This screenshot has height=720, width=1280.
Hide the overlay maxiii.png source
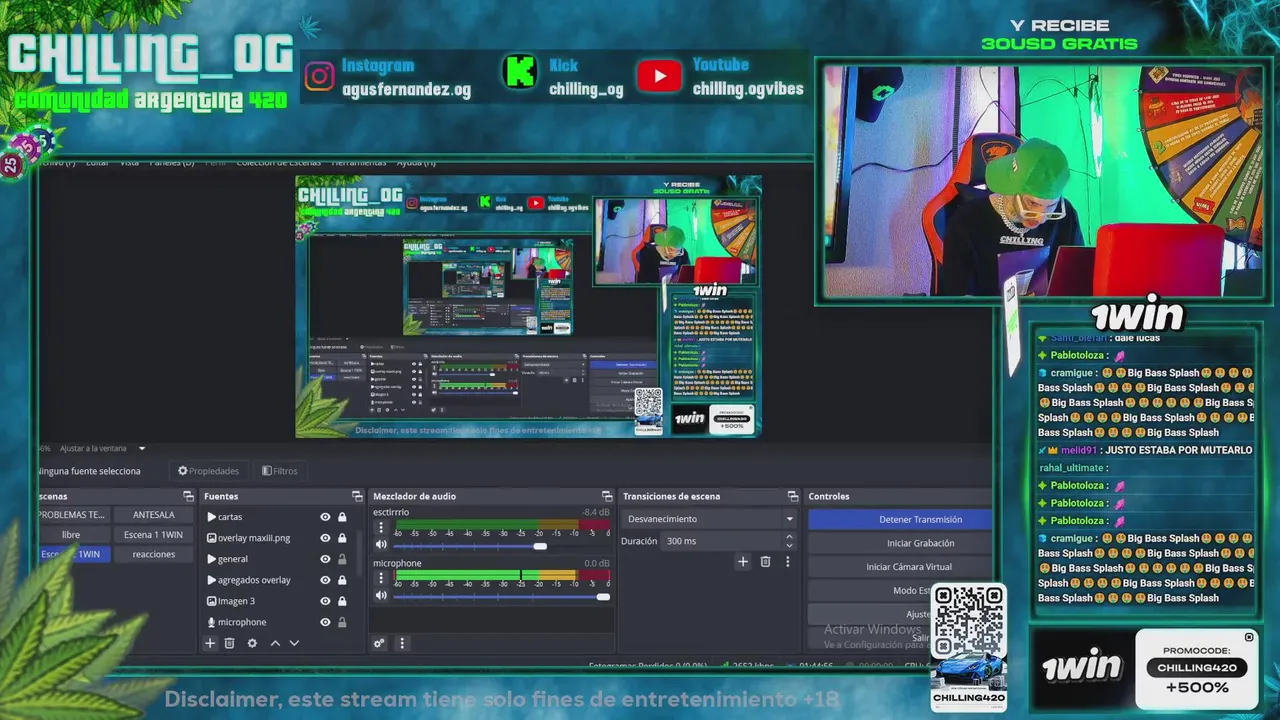tap(325, 538)
